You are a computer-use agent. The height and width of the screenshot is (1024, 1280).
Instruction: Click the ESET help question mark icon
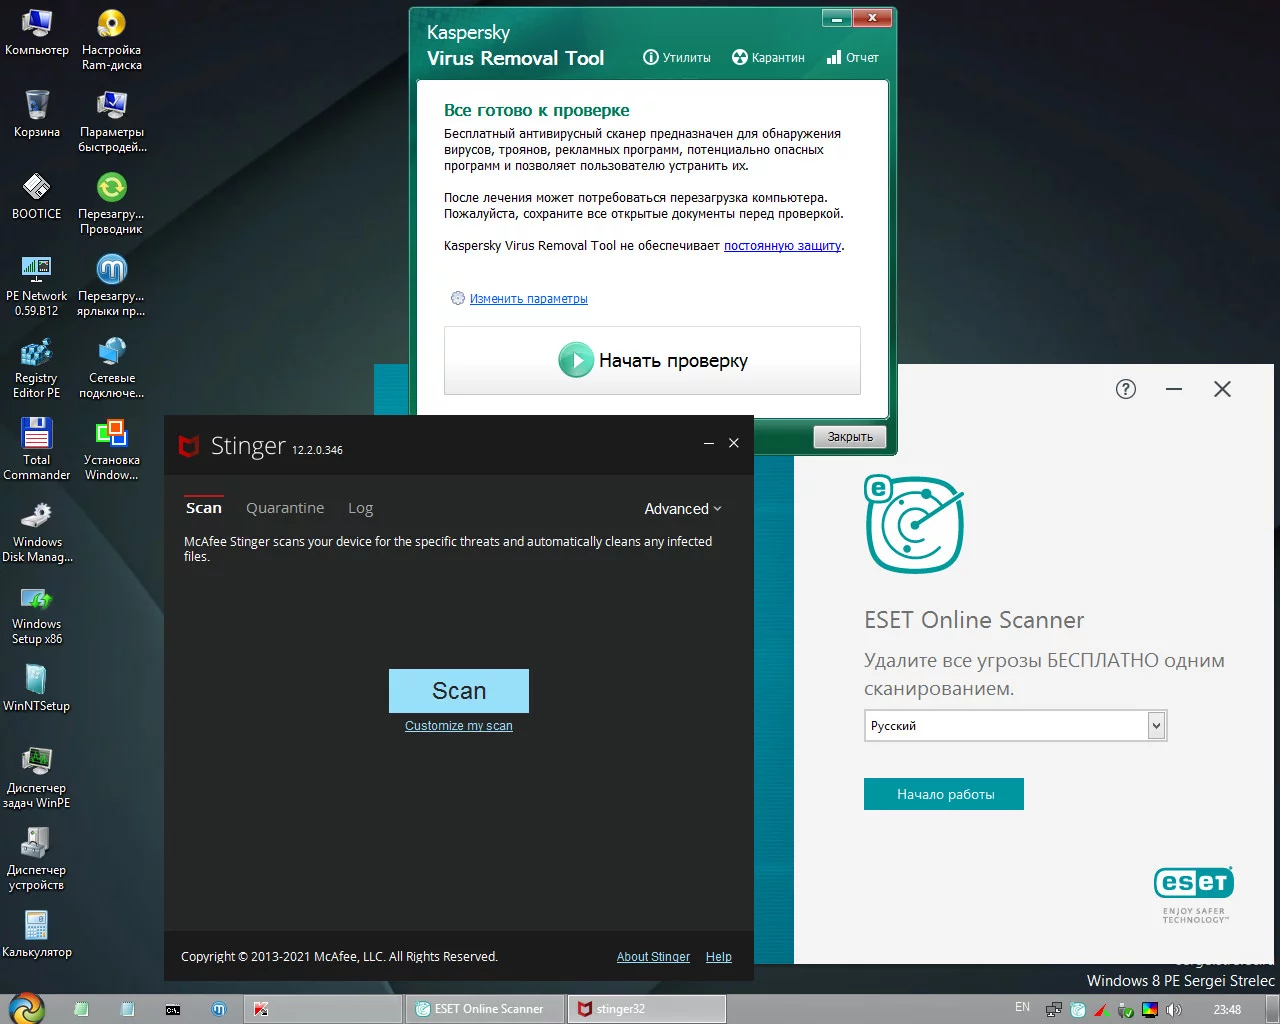1126,389
